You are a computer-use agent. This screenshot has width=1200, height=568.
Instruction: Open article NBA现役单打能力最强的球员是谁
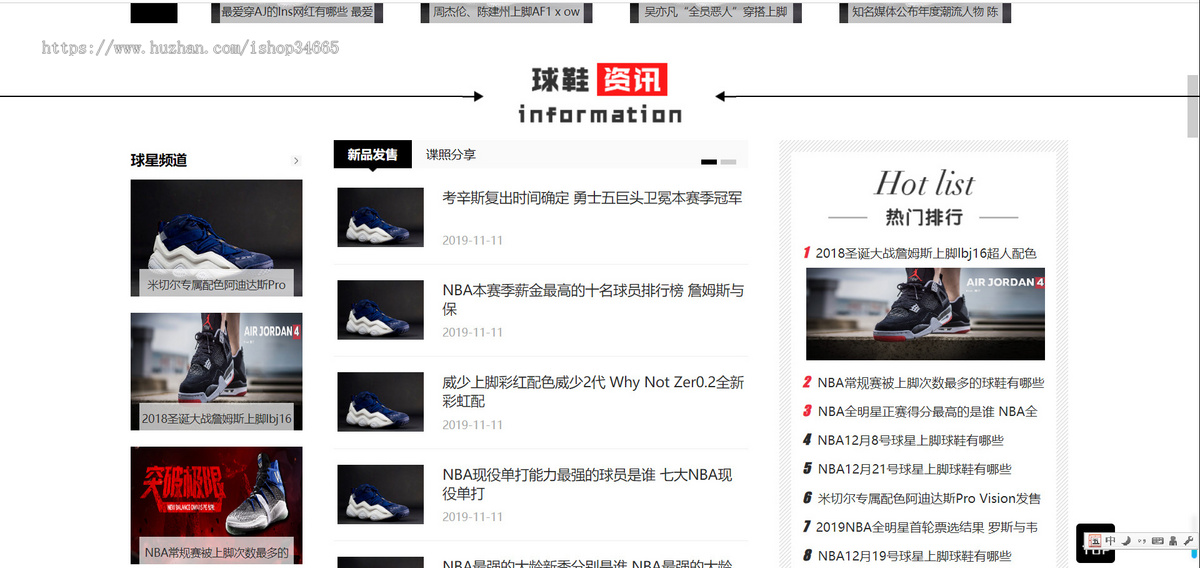(x=588, y=484)
